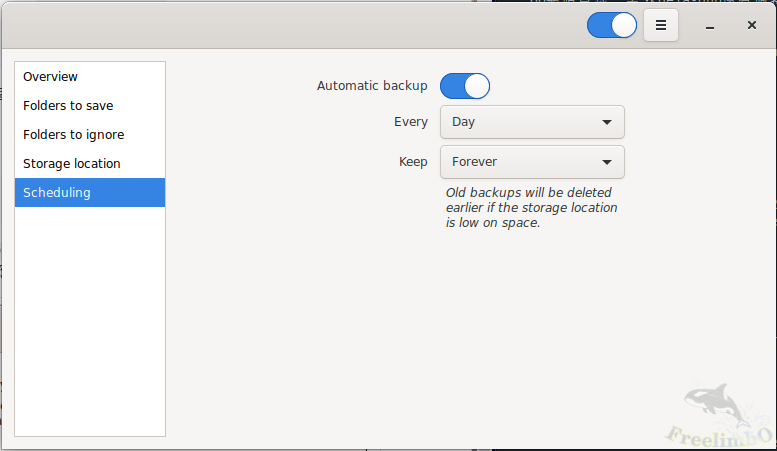Open the hamburger menu button
777x451 pixels.
[x=661, y=25]
